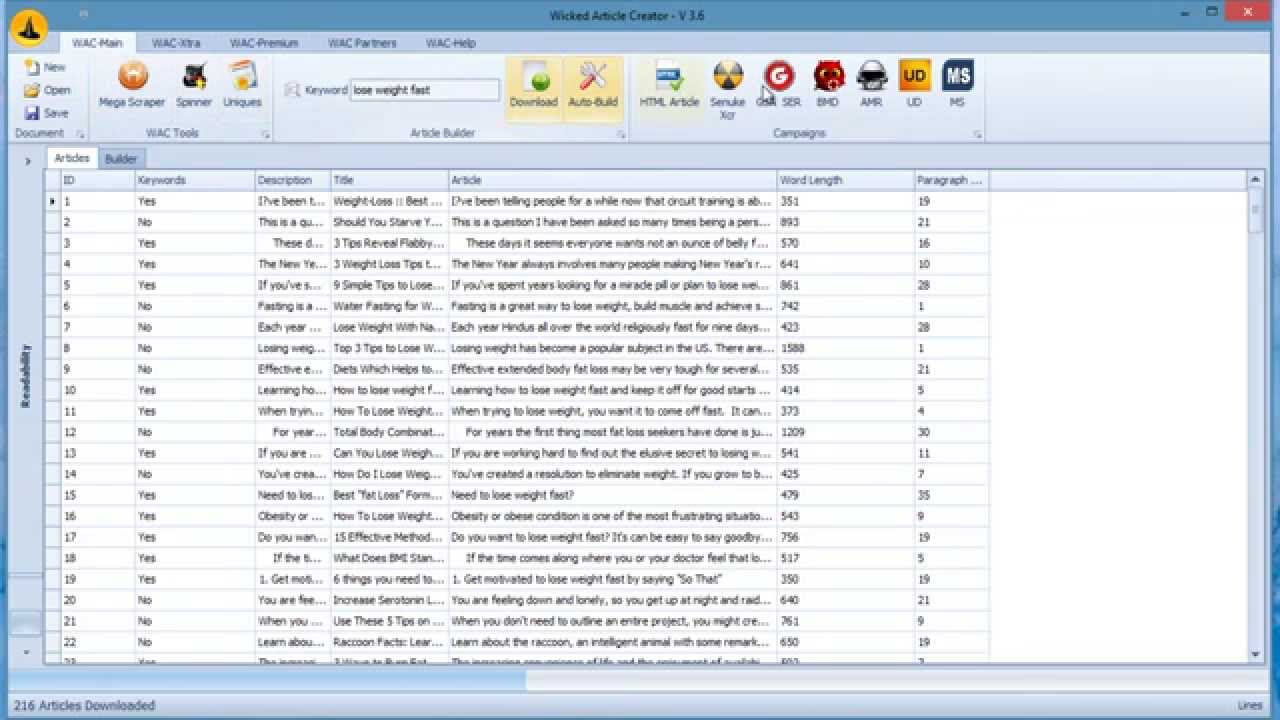Viewport: 1280px width, 720px height.
Task: Click '216 Articles Downloaded' status text
Action: [x=84, y=705]
